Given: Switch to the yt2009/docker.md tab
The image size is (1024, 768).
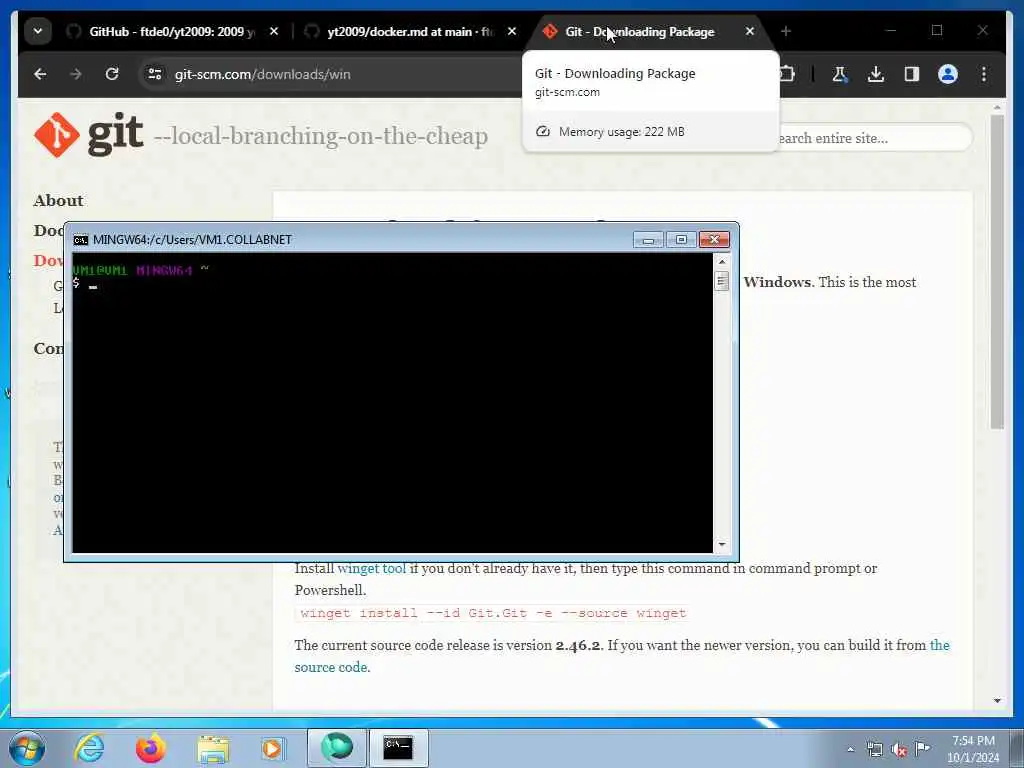Looking at the screenshot, I should pyautogui.click(x=410, y=31).
